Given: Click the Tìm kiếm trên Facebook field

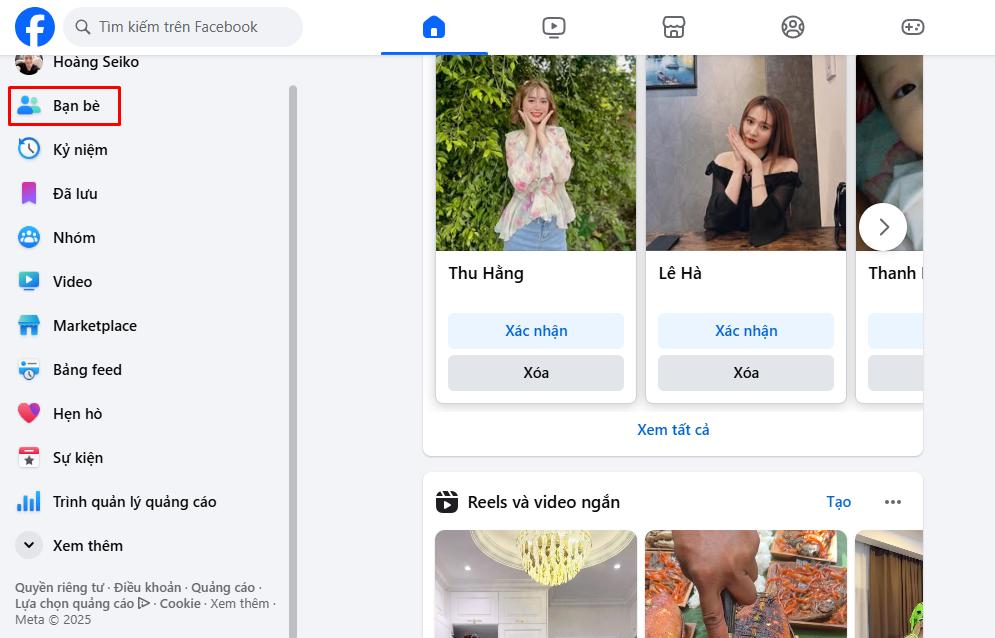Looking at the screenshot, I should (x=183, y=27).
